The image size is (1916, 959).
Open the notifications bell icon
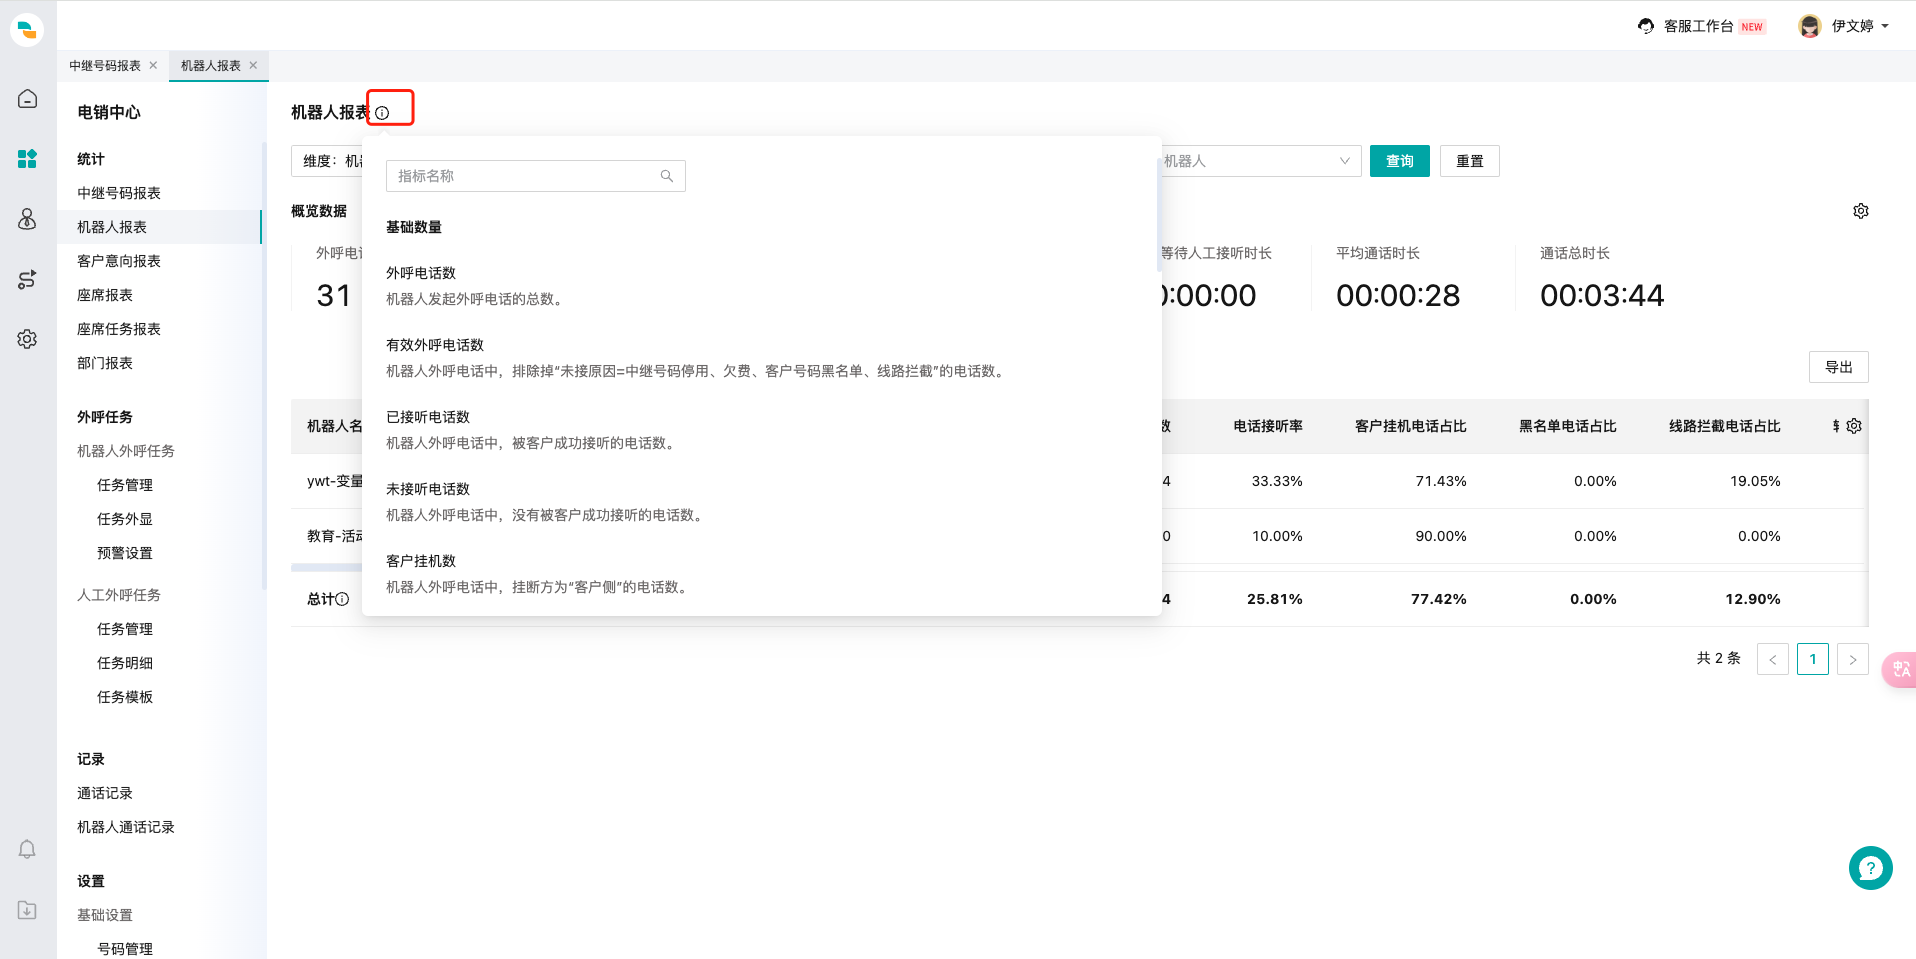[27, 849]
